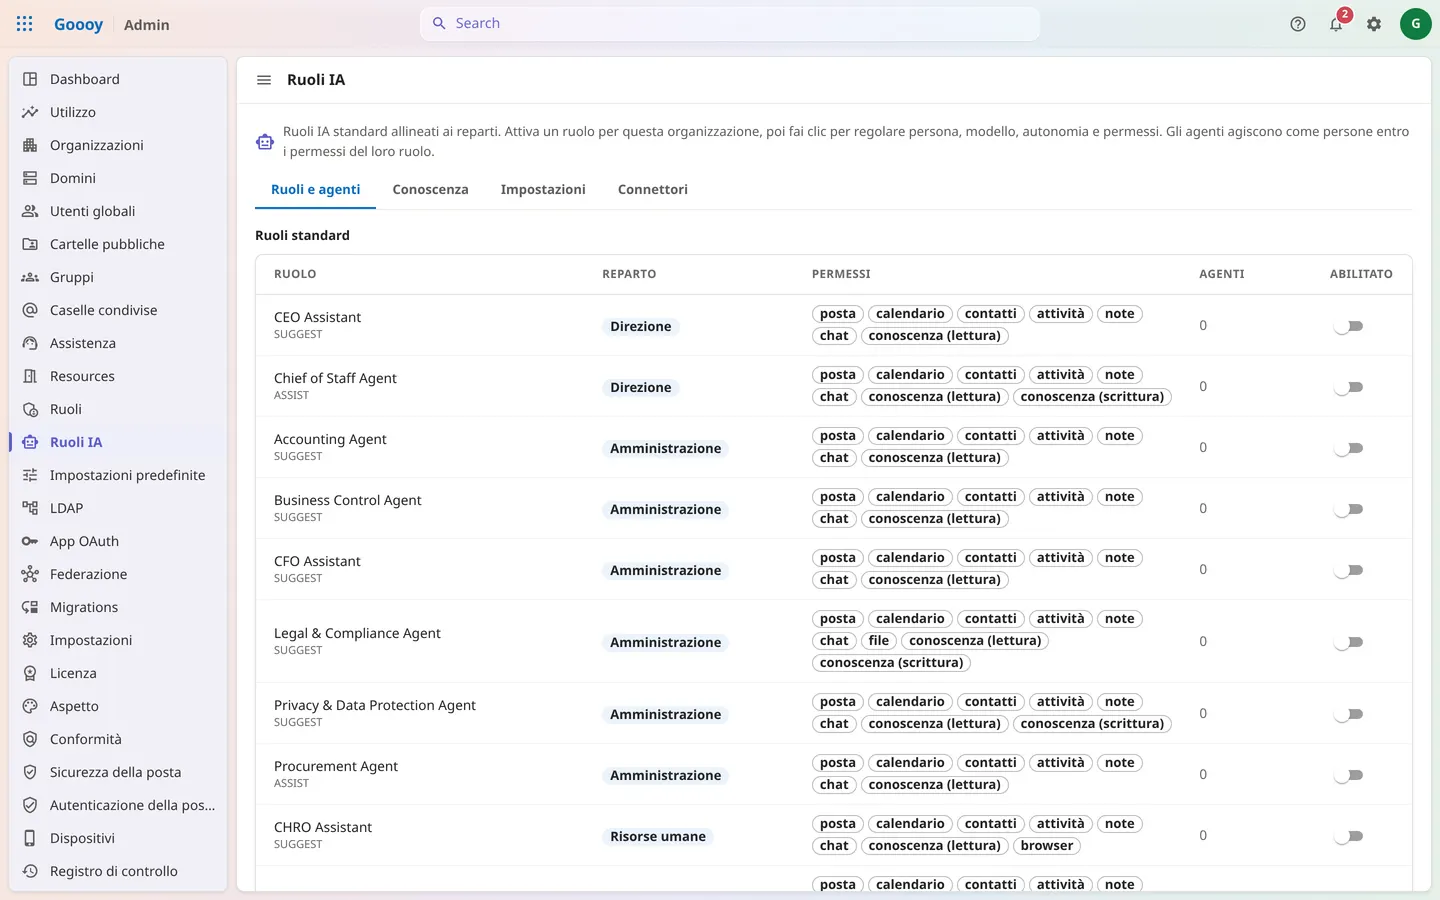
Task: Click the Goooy logo link
Action: tap(78, 24)
